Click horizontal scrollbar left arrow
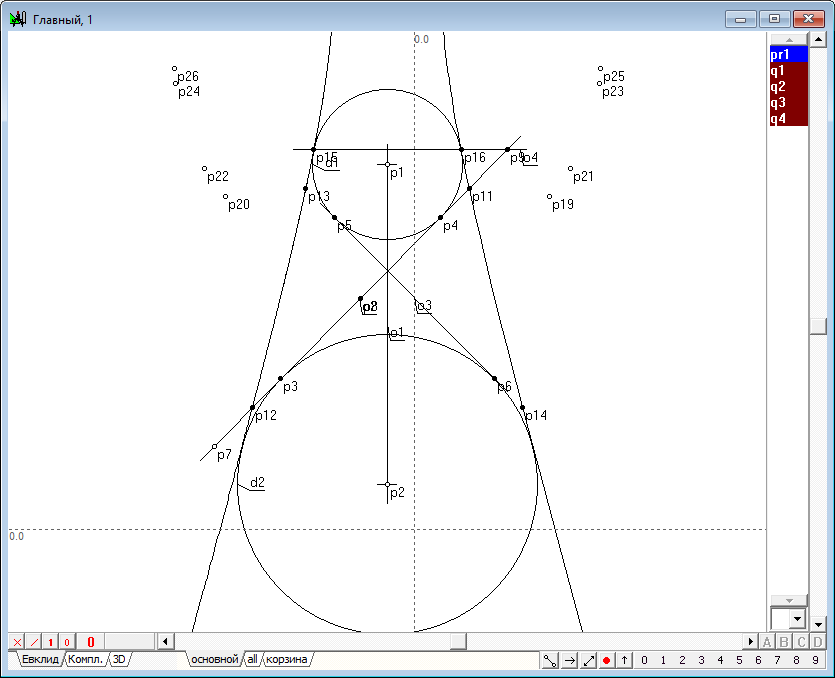835x678 pixels. pyautogui.click(x=165, y=641)
